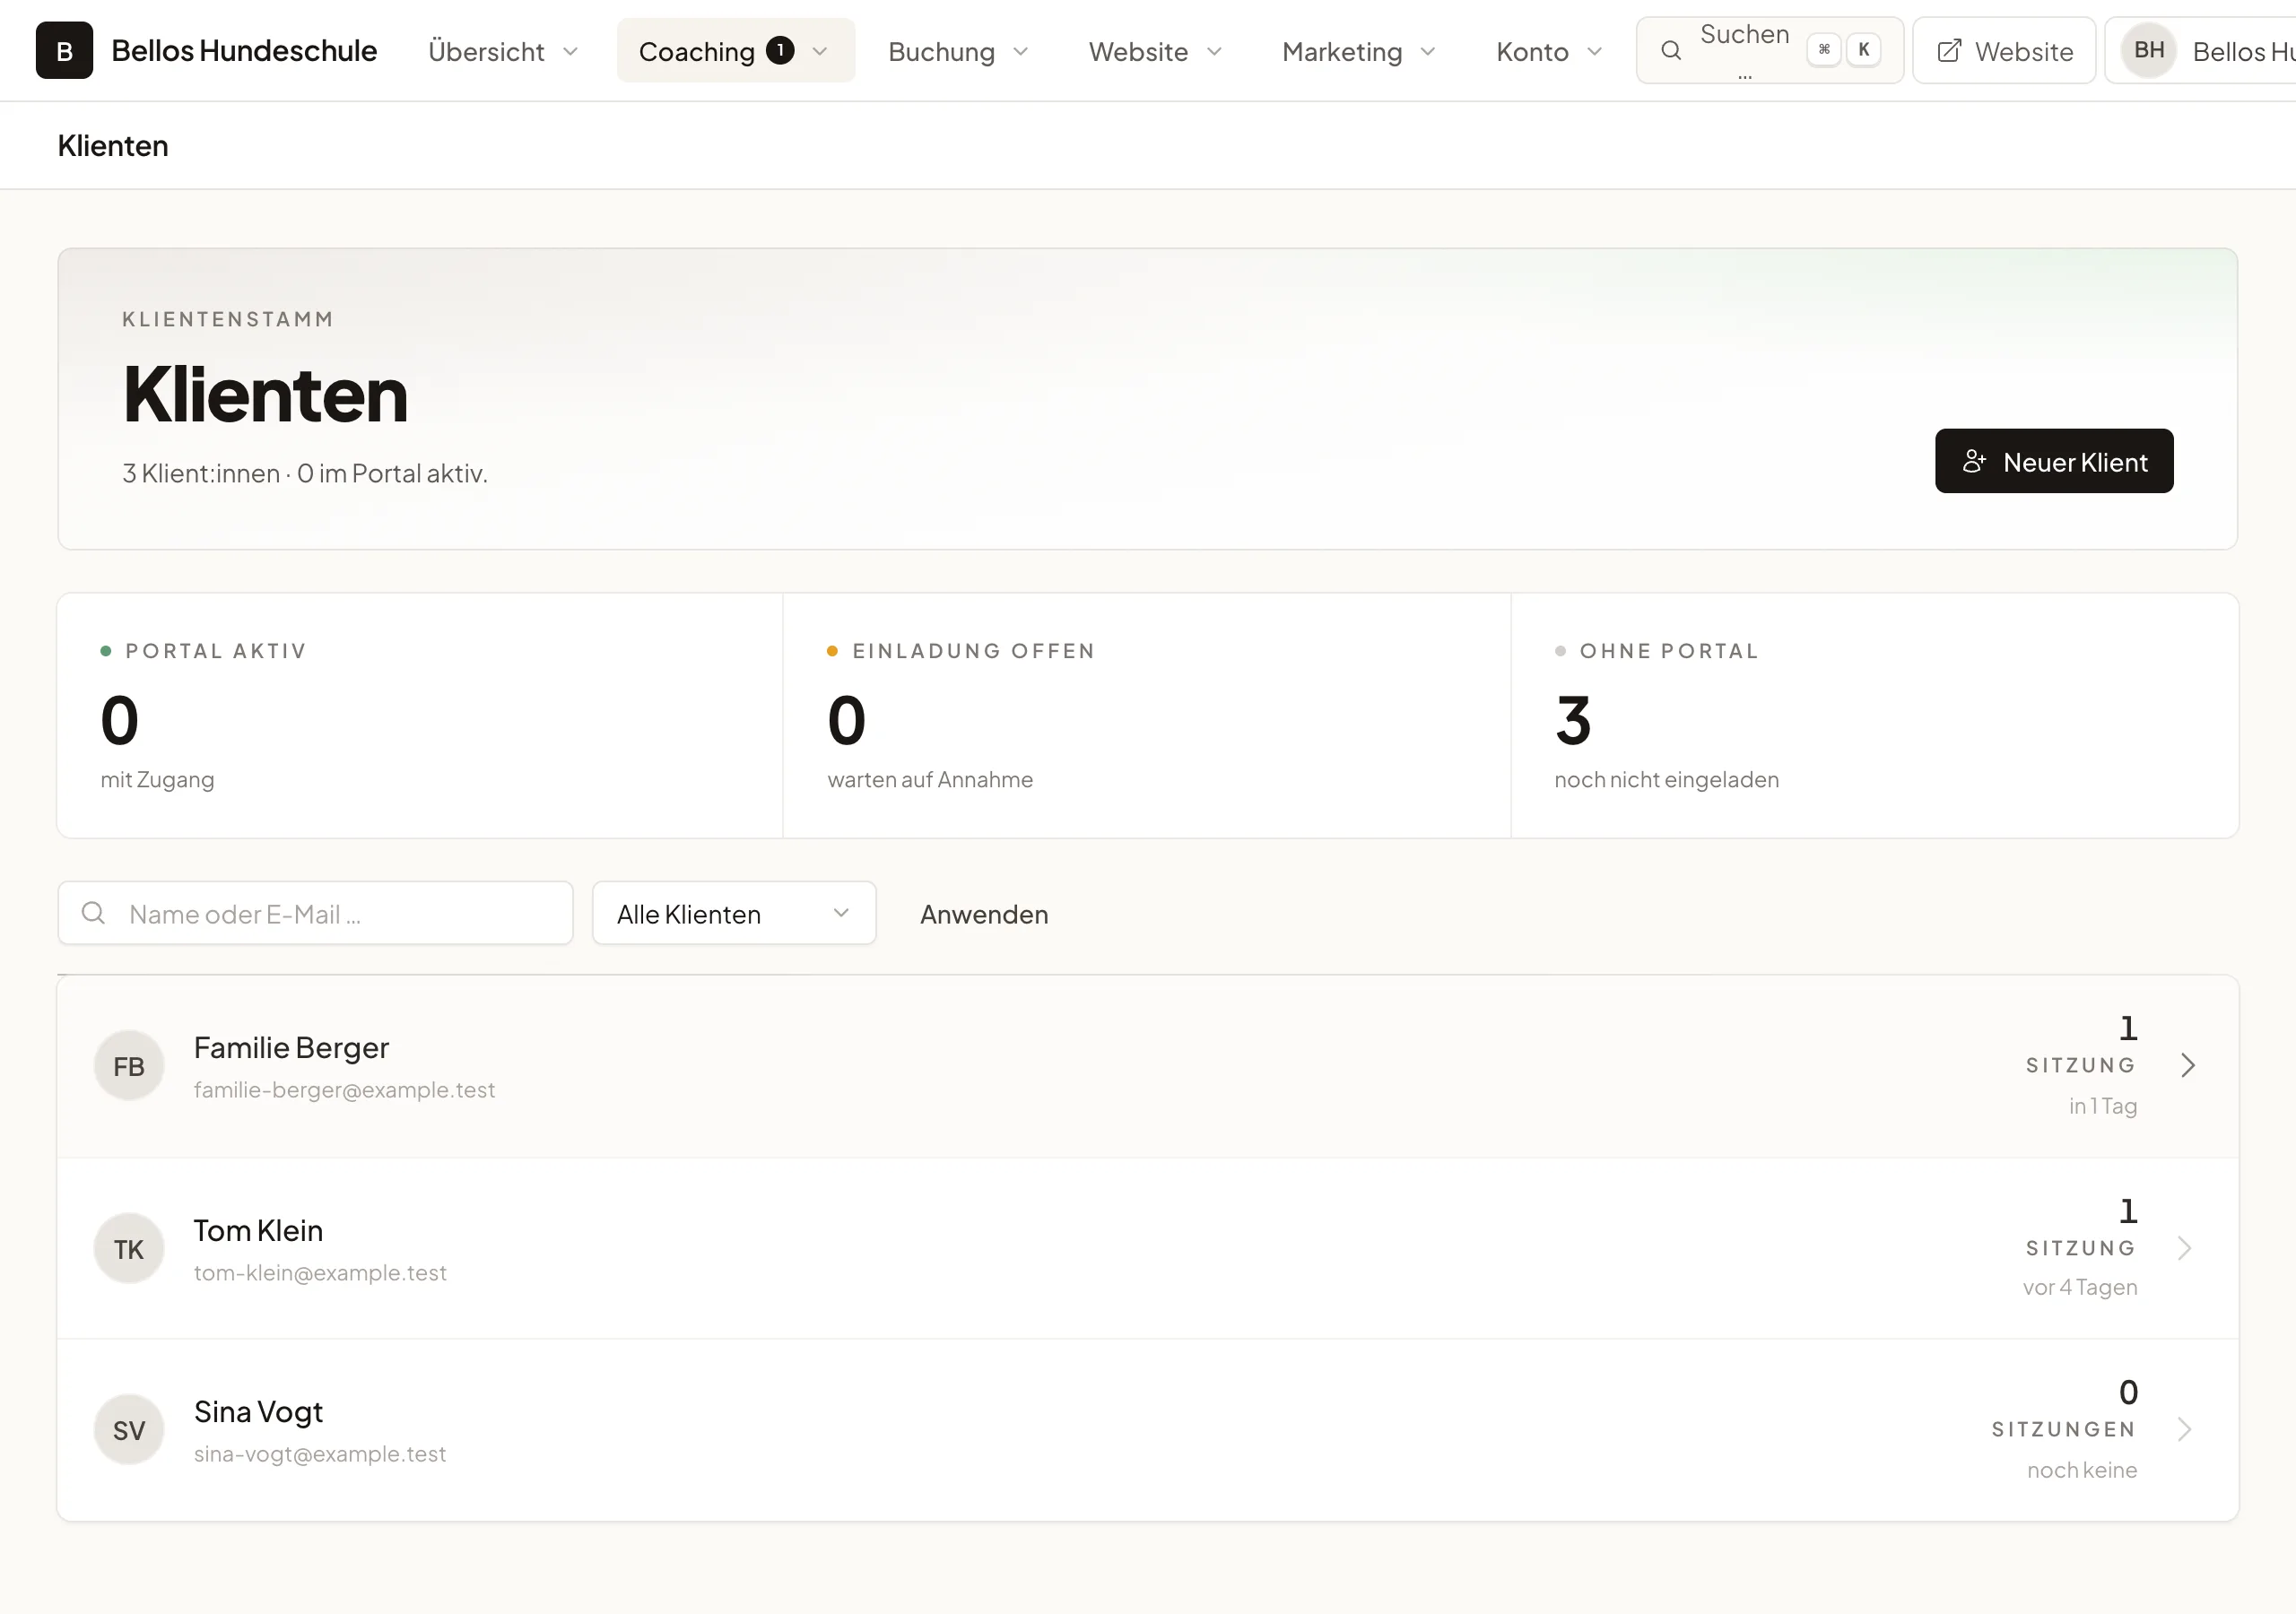Image resolution: width=2296 pixels, height=1614 pixels.
Task: Click the Neuer Klient button
Action: [2054, 461]
